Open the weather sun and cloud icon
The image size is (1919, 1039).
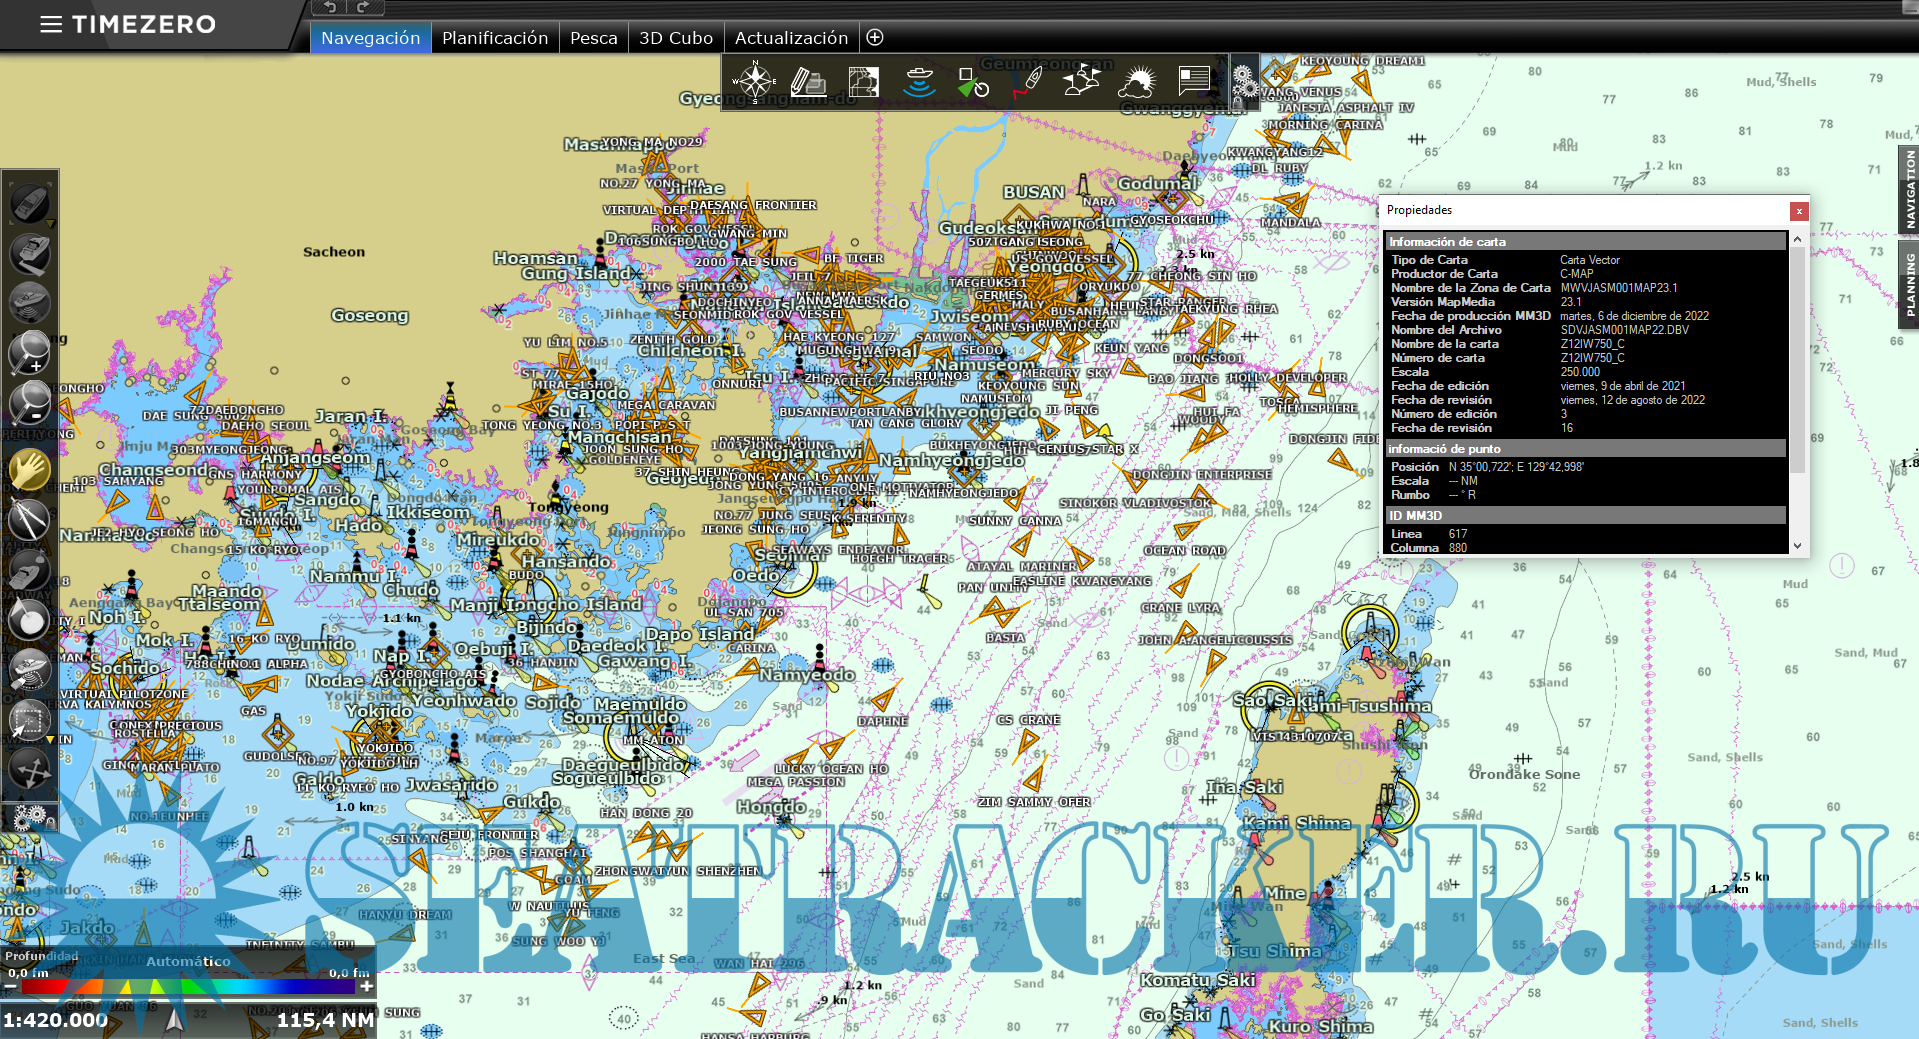(1137, 82)
